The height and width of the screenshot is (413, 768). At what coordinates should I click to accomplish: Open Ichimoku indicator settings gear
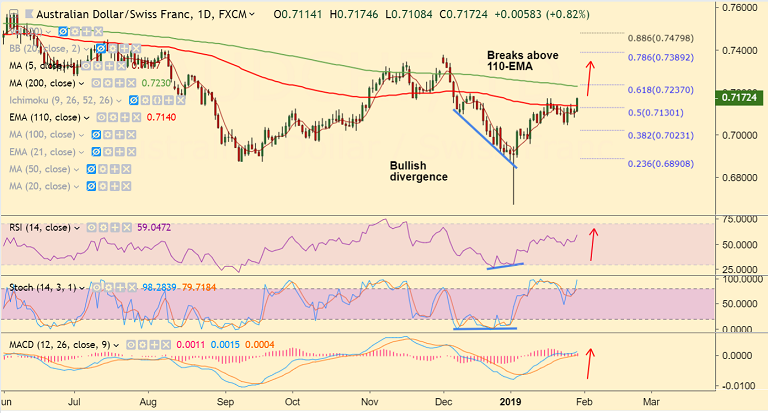(x=145, y=100)
